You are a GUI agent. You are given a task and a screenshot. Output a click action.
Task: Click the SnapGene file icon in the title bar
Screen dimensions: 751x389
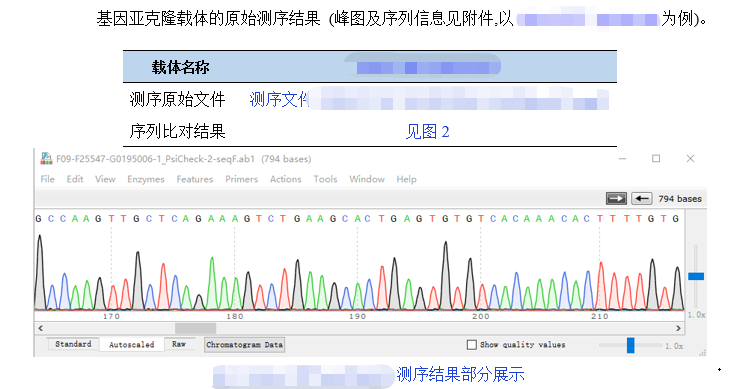[46, 159]
